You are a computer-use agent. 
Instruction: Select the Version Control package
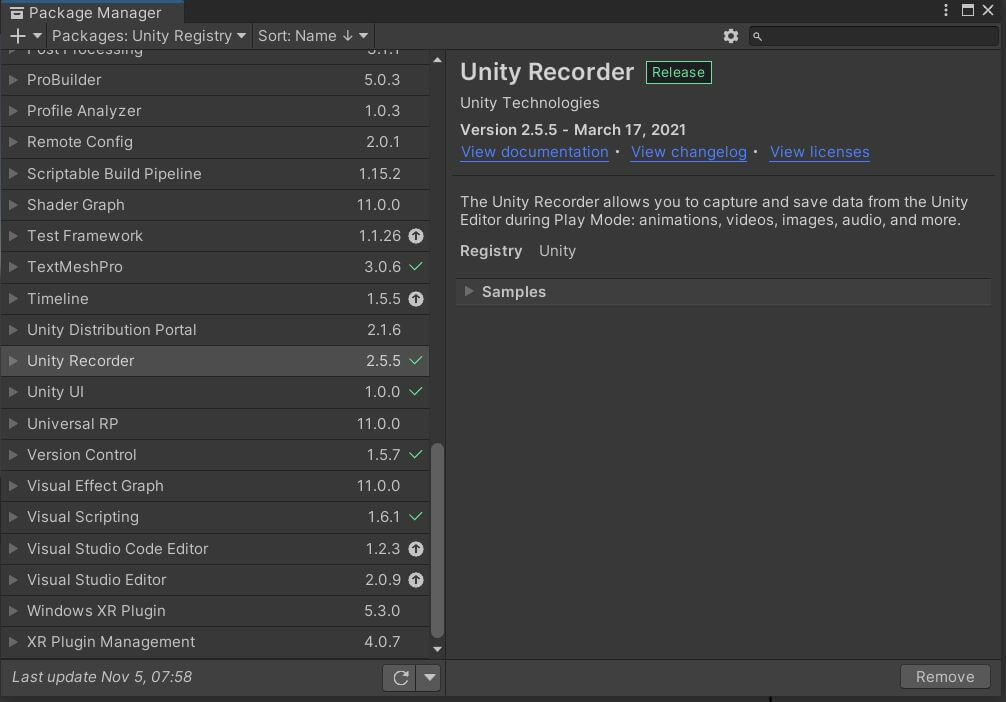(215, 455)
